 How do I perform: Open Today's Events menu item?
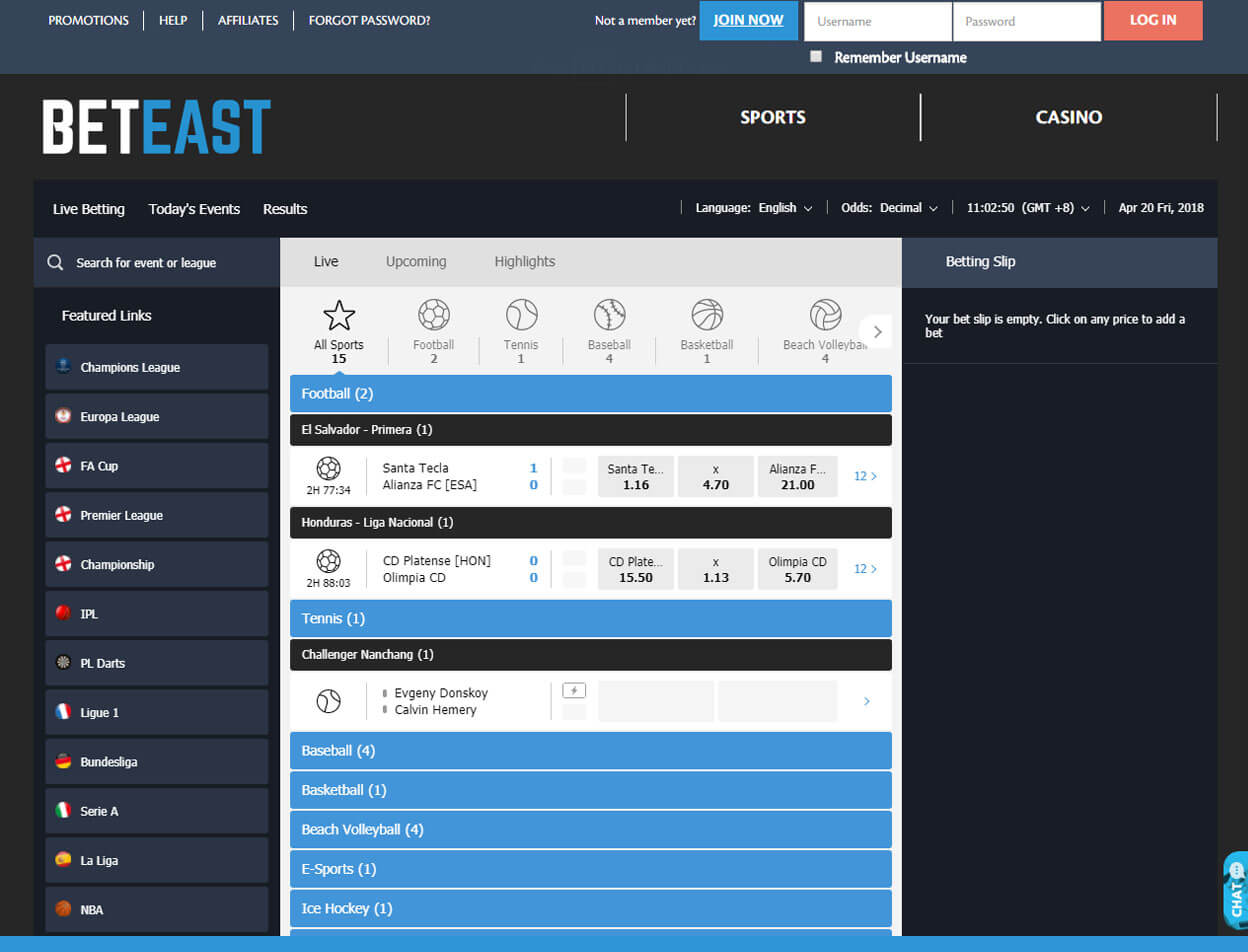pos(194,209)
